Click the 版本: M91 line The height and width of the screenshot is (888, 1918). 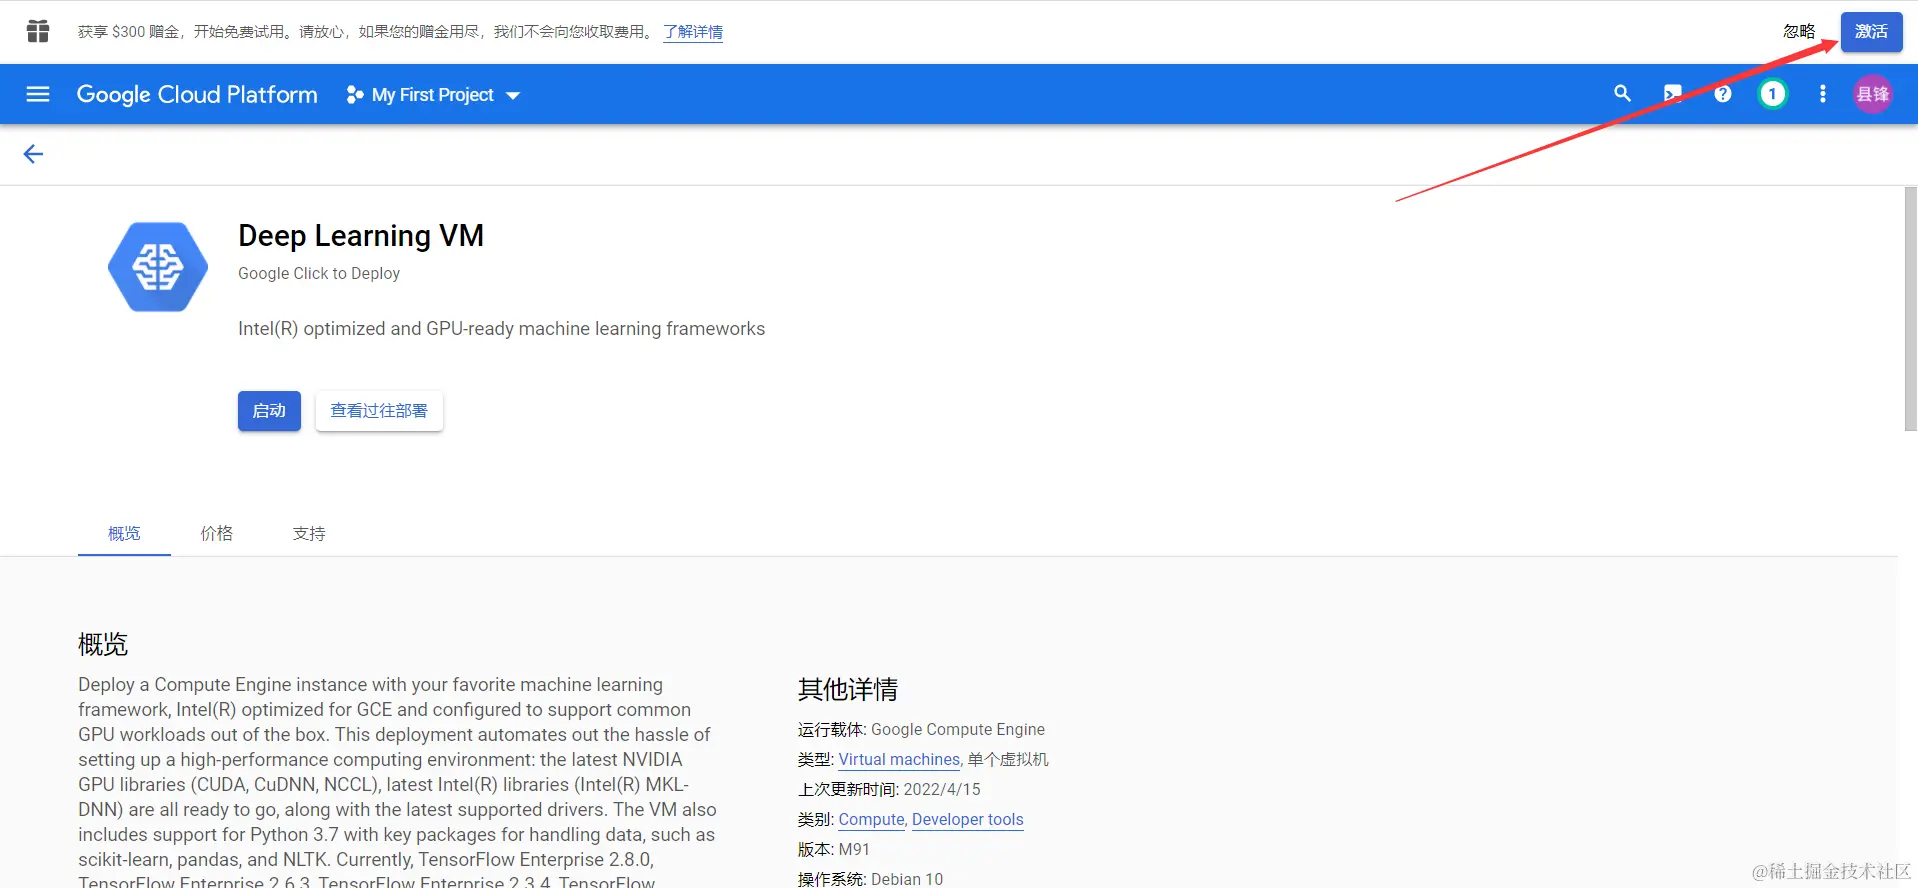834,849
